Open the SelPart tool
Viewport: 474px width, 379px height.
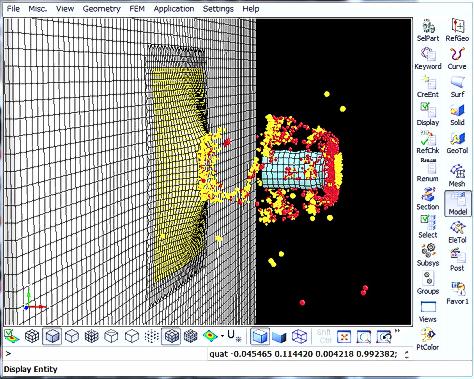pyautogui.click(x=428, y=30)
